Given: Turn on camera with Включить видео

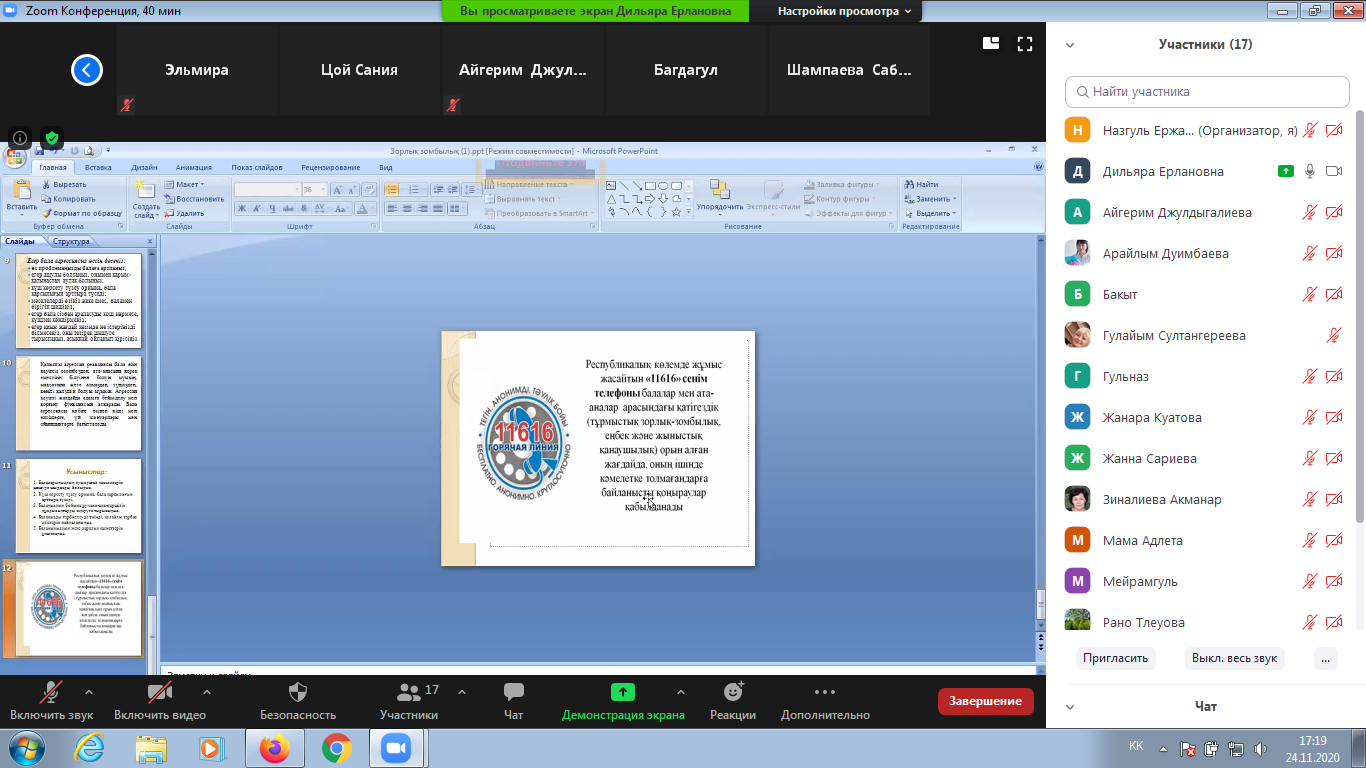Looking at the screenshot, I should click(x=159, y=692).
